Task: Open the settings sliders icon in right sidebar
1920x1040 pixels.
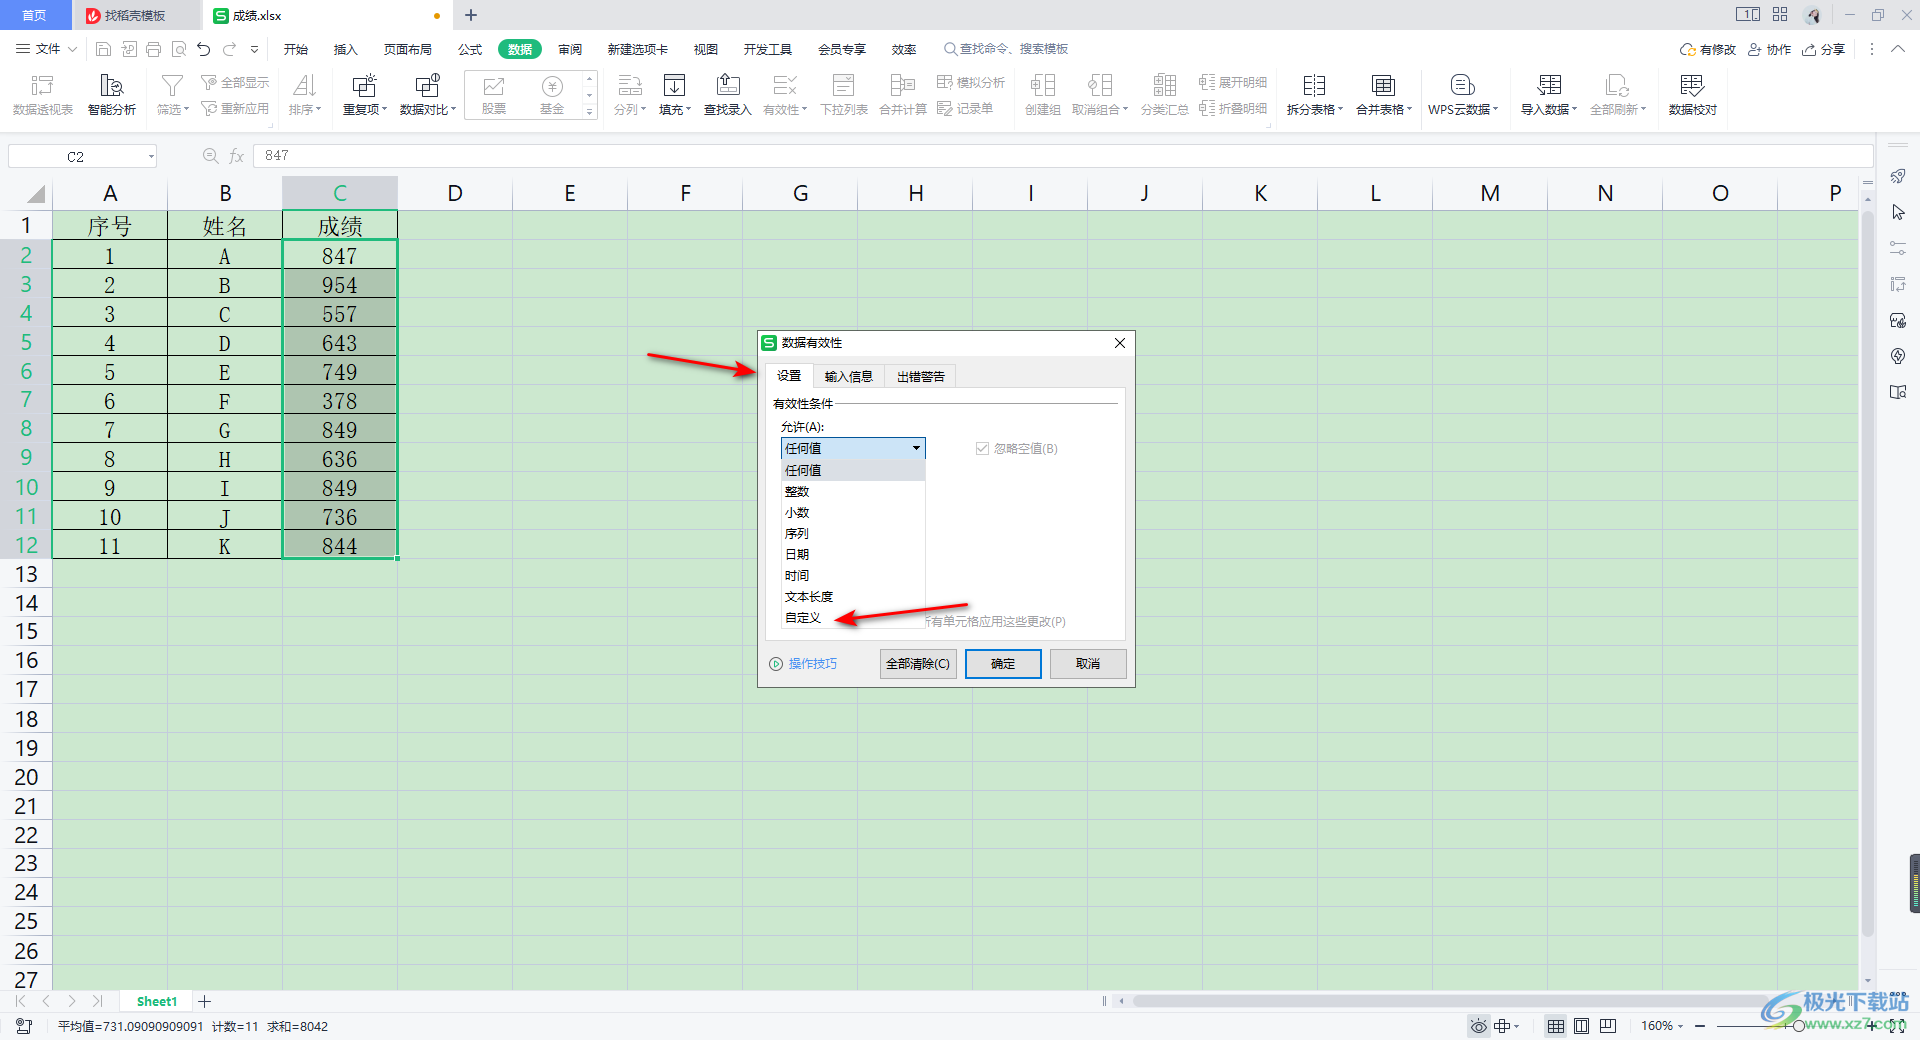Action: (1898, 248)
